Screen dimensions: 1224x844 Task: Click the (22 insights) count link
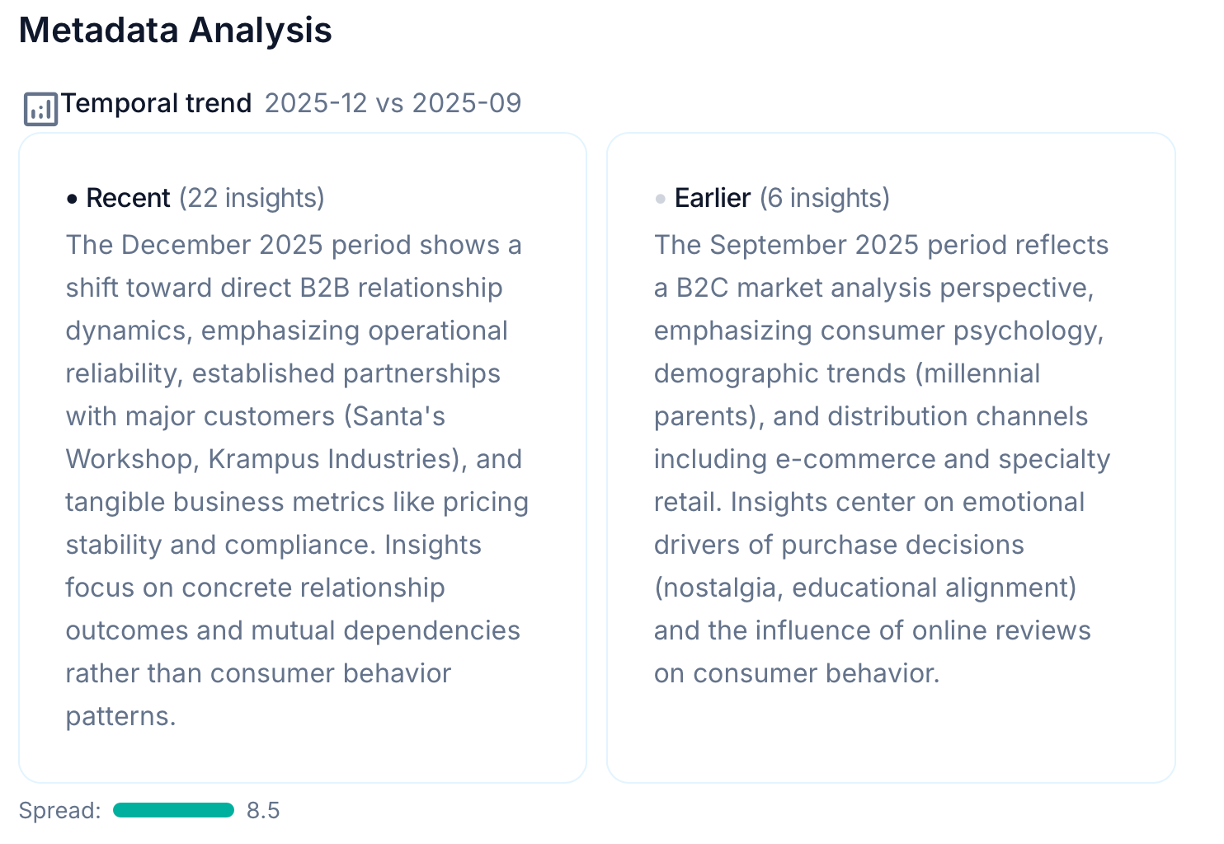coord(252,199)
